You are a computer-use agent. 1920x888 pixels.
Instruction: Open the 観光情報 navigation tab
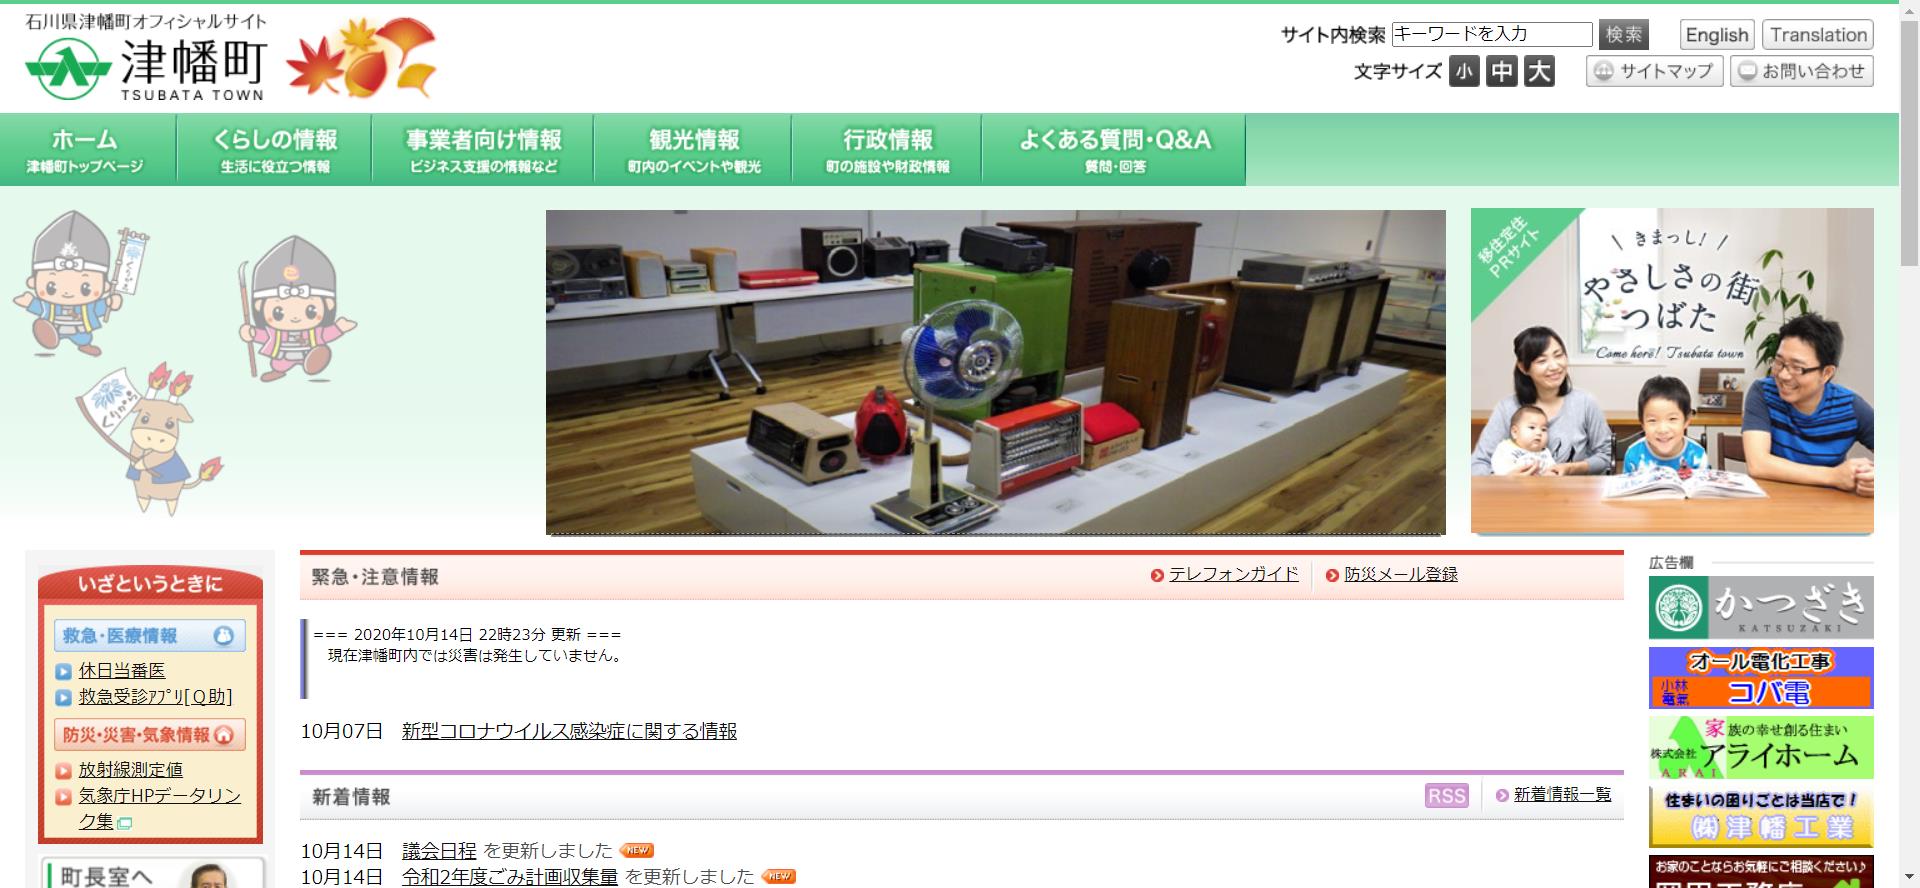pos(694,150)
